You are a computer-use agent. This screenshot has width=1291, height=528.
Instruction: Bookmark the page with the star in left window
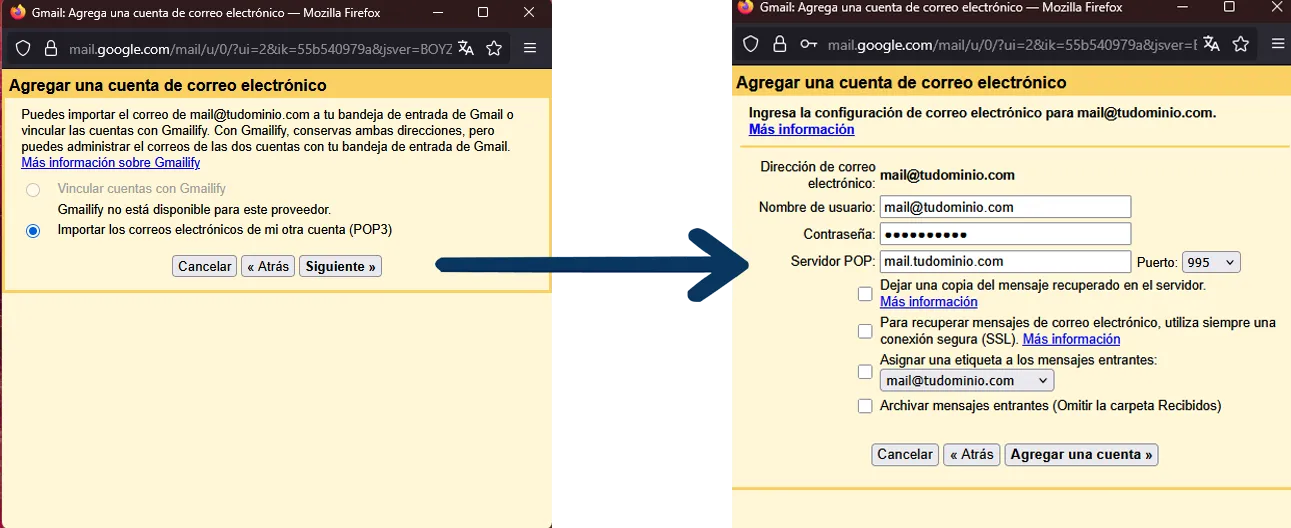[493, 48]
